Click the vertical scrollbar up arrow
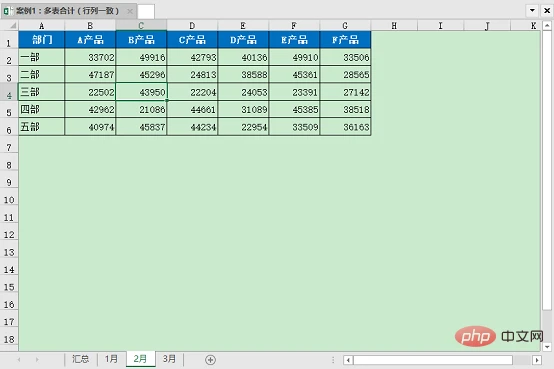 tap(547, 25)
